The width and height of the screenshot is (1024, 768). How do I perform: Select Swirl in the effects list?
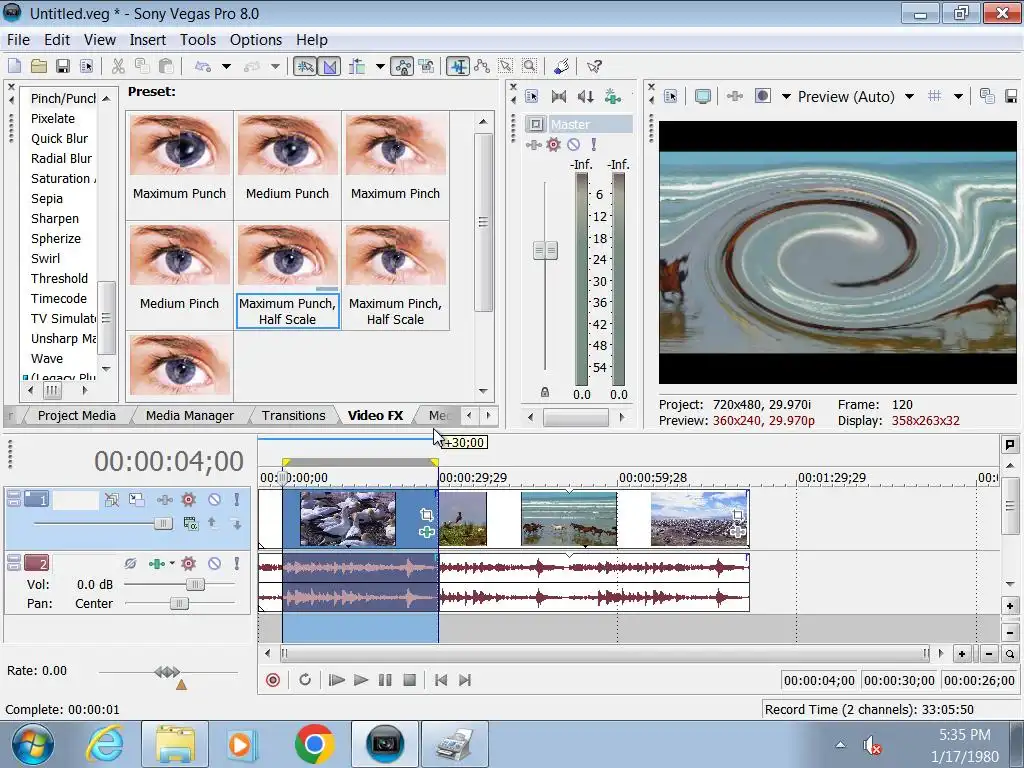tap(45, 259)
